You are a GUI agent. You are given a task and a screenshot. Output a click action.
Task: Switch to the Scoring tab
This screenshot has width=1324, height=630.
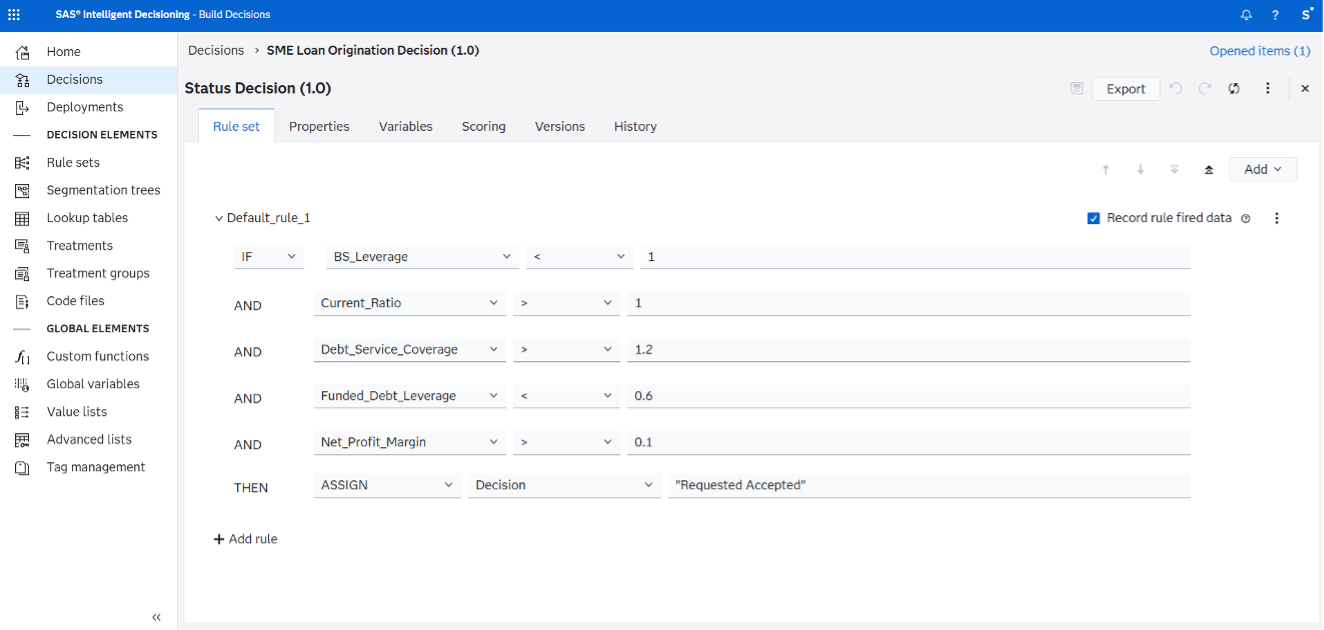tap(484, 126)
